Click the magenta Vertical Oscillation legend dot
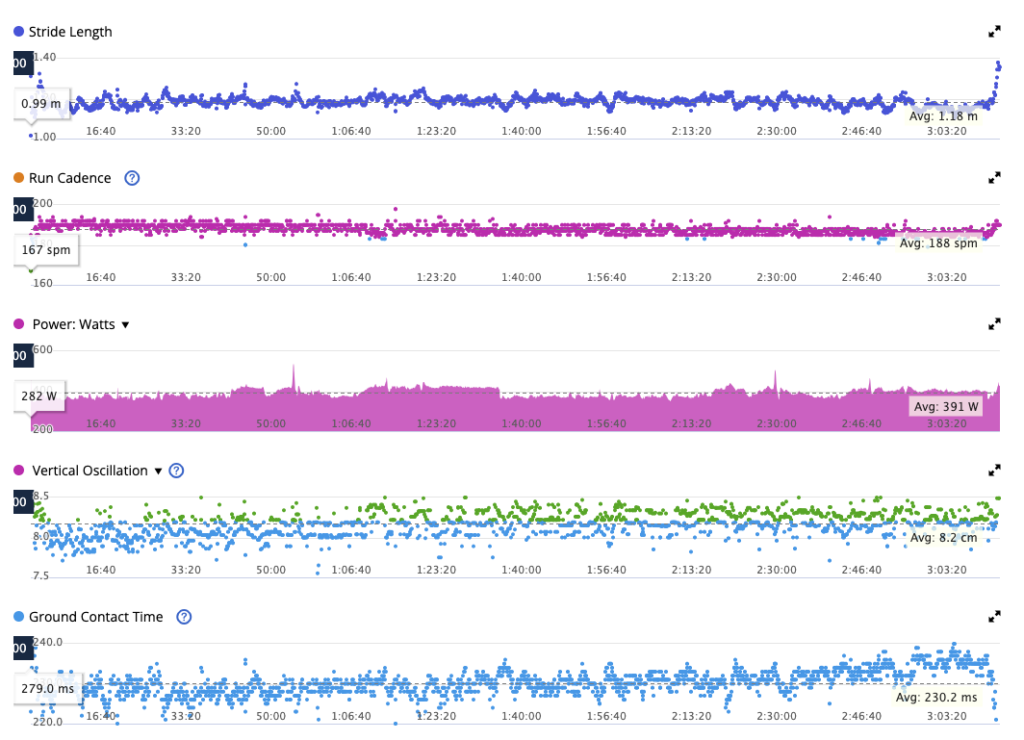 tap(19, 470)
